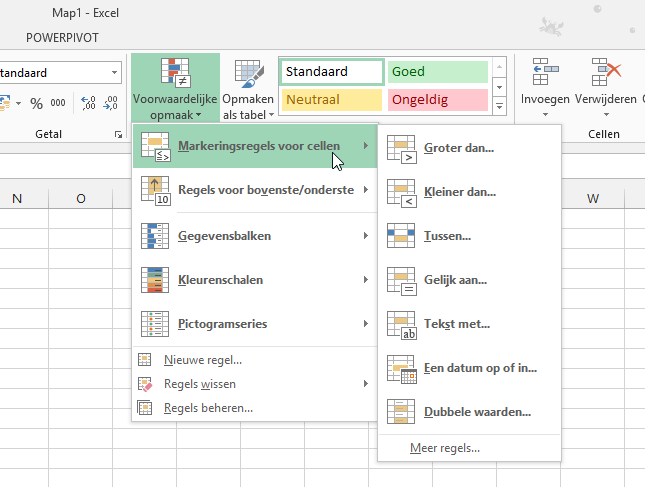Click Meer regels... at the submenu bottom
This screenshot has height=487, width=645.
click(x=445, y=448)
